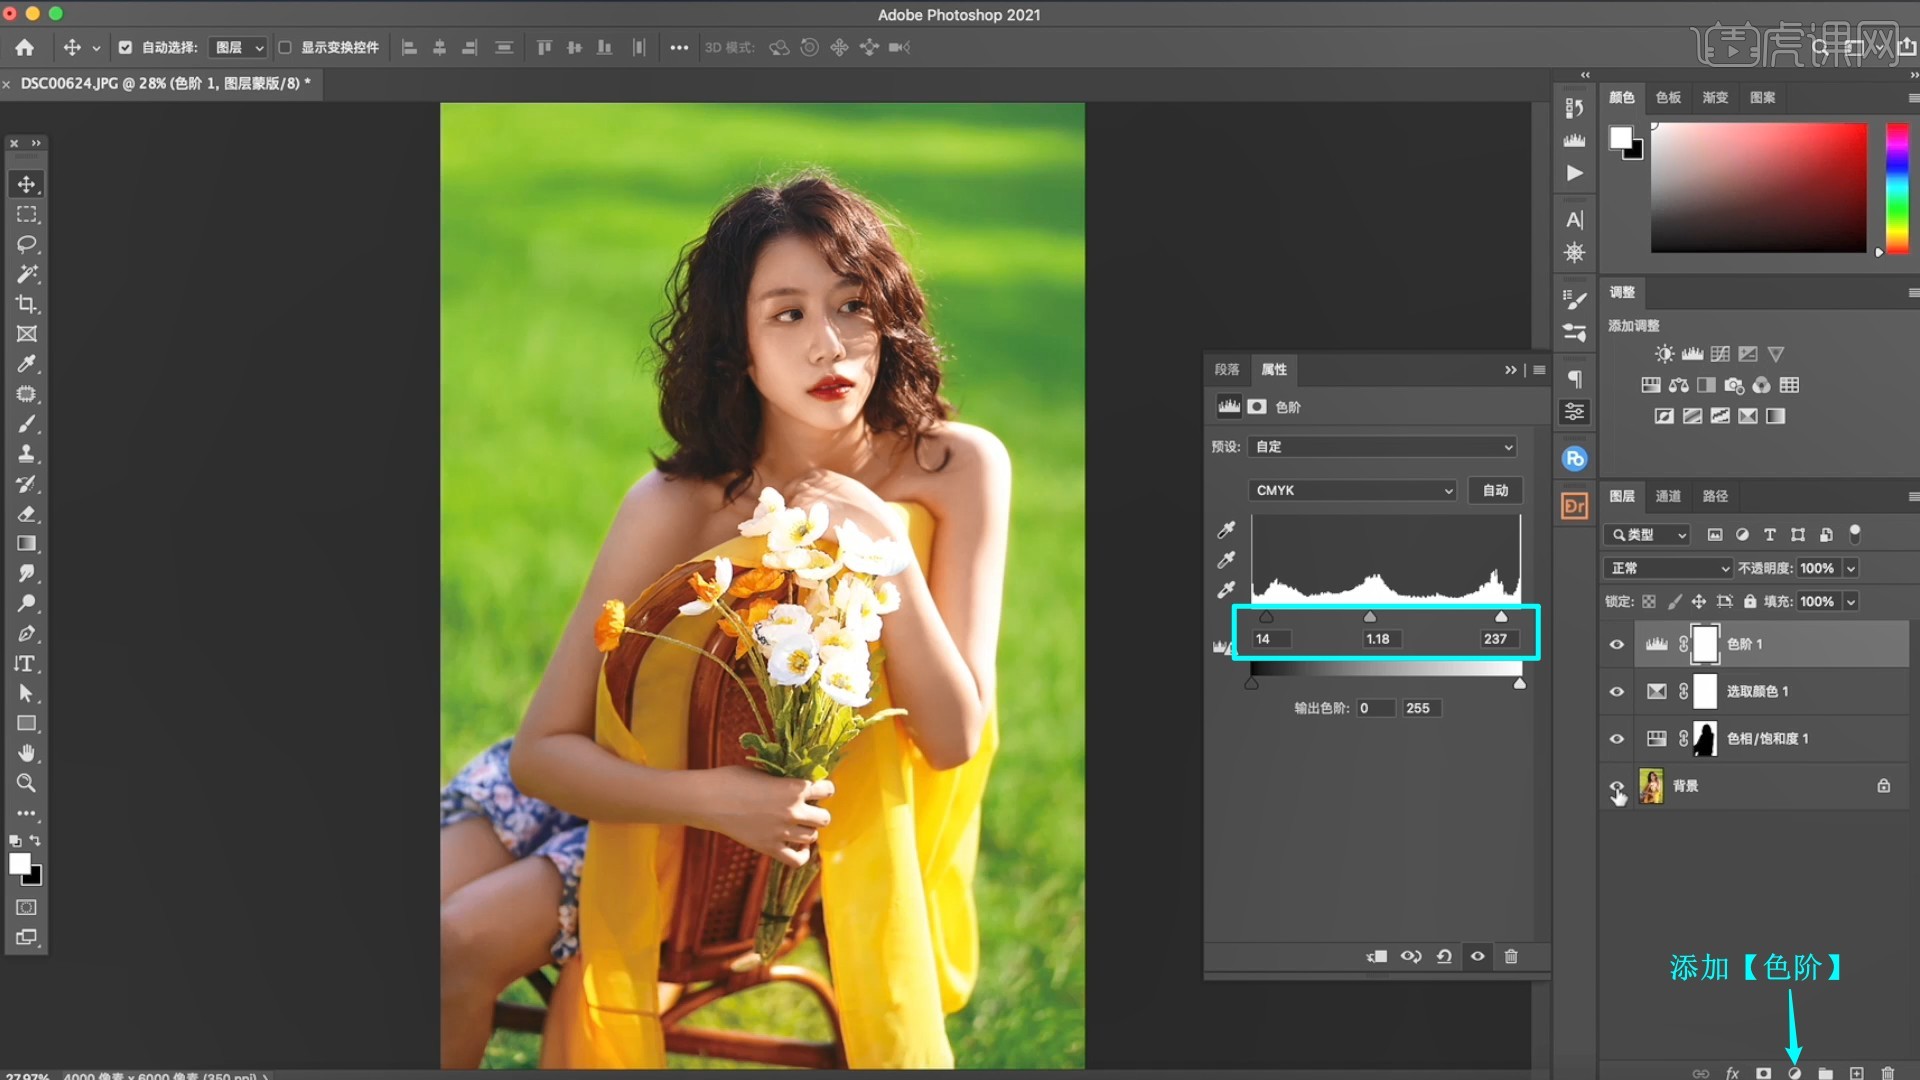Open the layer blend mode 正常 dropdown
This screenshot has width=1920, height=1080.
(1667, 568)
